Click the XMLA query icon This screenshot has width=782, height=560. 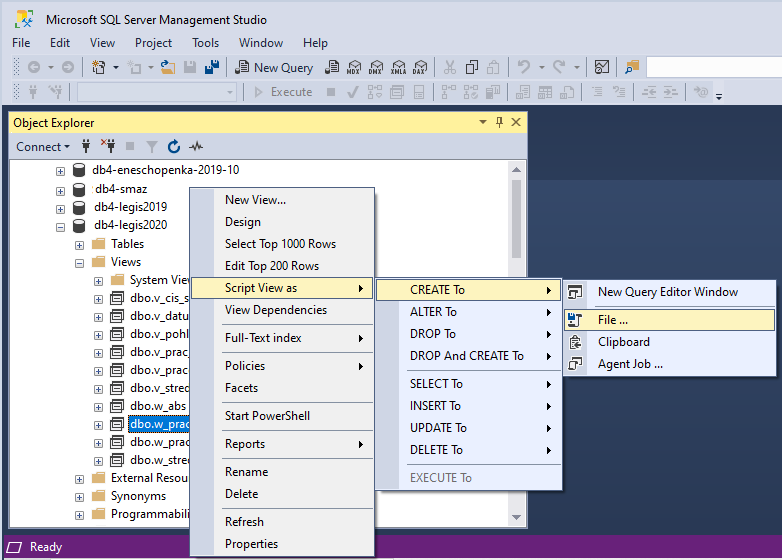[x=398, y=67]
